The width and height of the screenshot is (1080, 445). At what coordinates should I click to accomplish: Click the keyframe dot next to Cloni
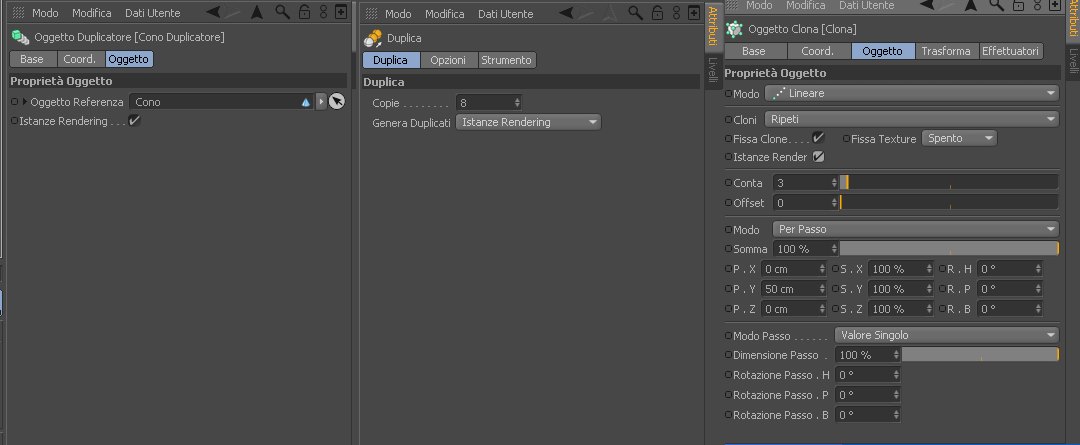click(x=729, y=120)
